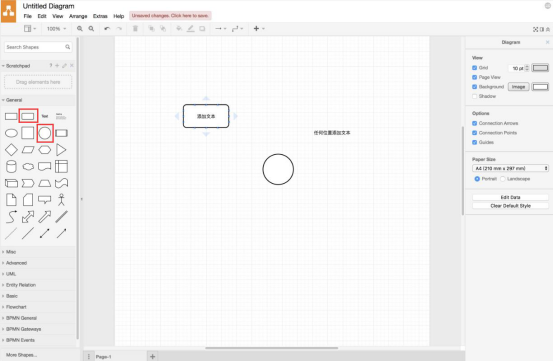The image size is (554, 362).
Task: Click Clear Default Style button
Action: [x=510, y=206]
